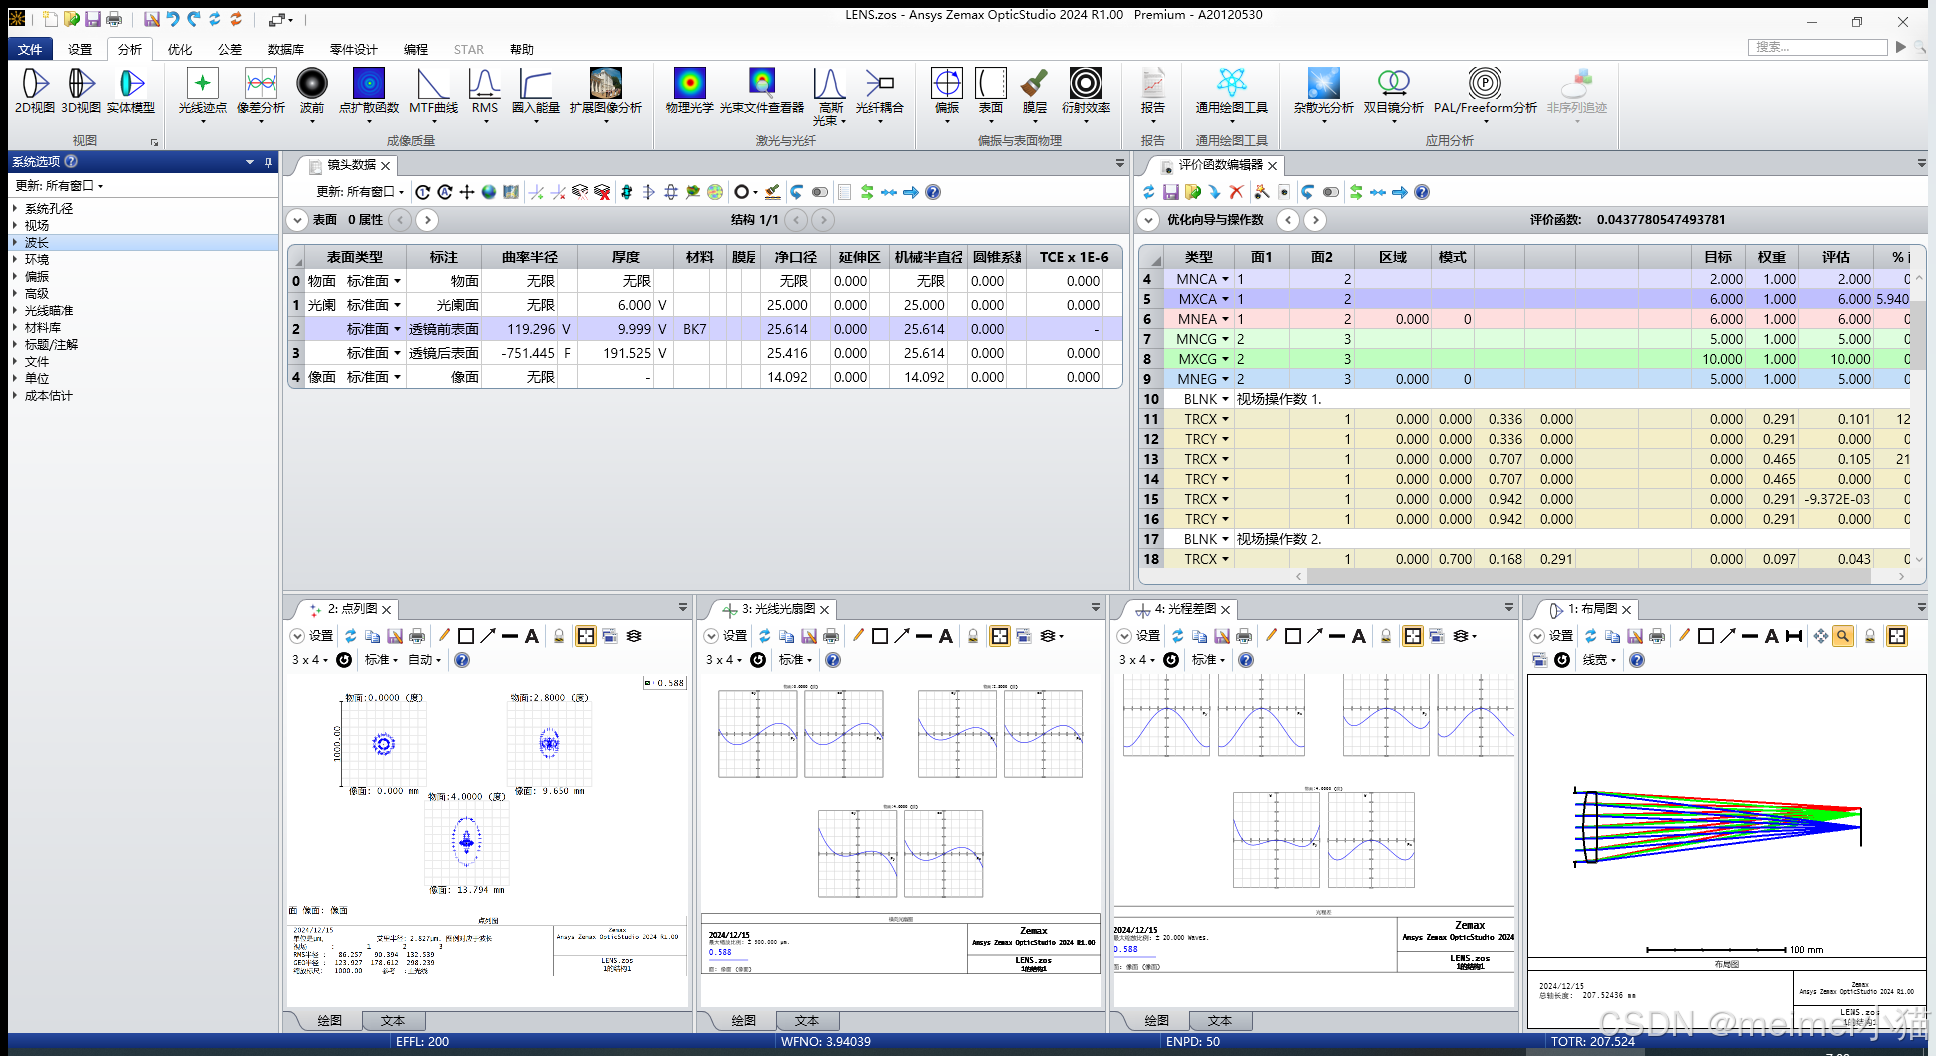The height and width of the screenshot is (1056, 1936).
Task: Click the save icon in merit function editor toolbar
Action: [x=1170, y=192]
